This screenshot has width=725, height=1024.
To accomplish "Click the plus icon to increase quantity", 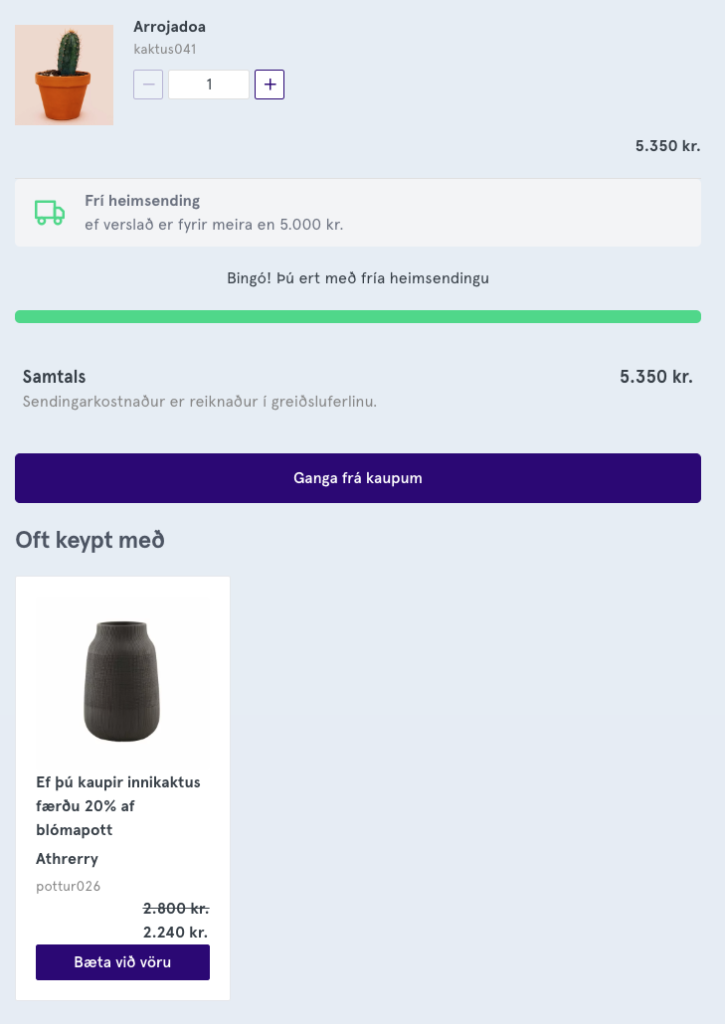I will click(269, 85).
